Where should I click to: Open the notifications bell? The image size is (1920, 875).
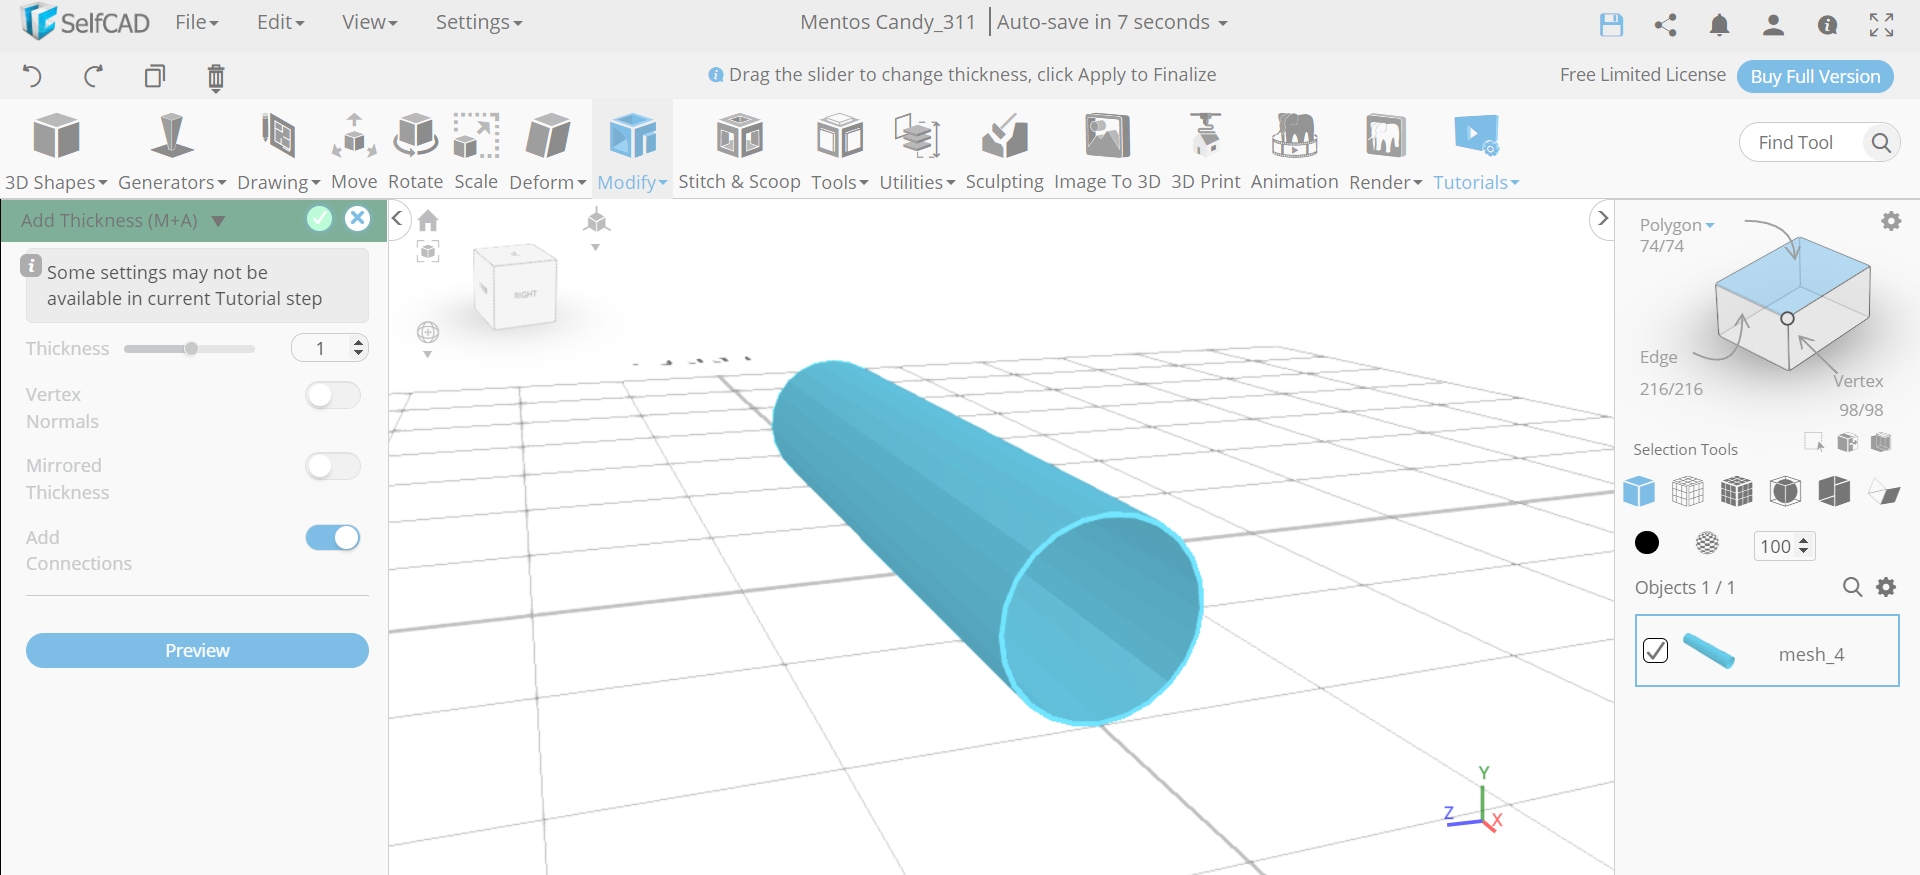coord(1719,25)
